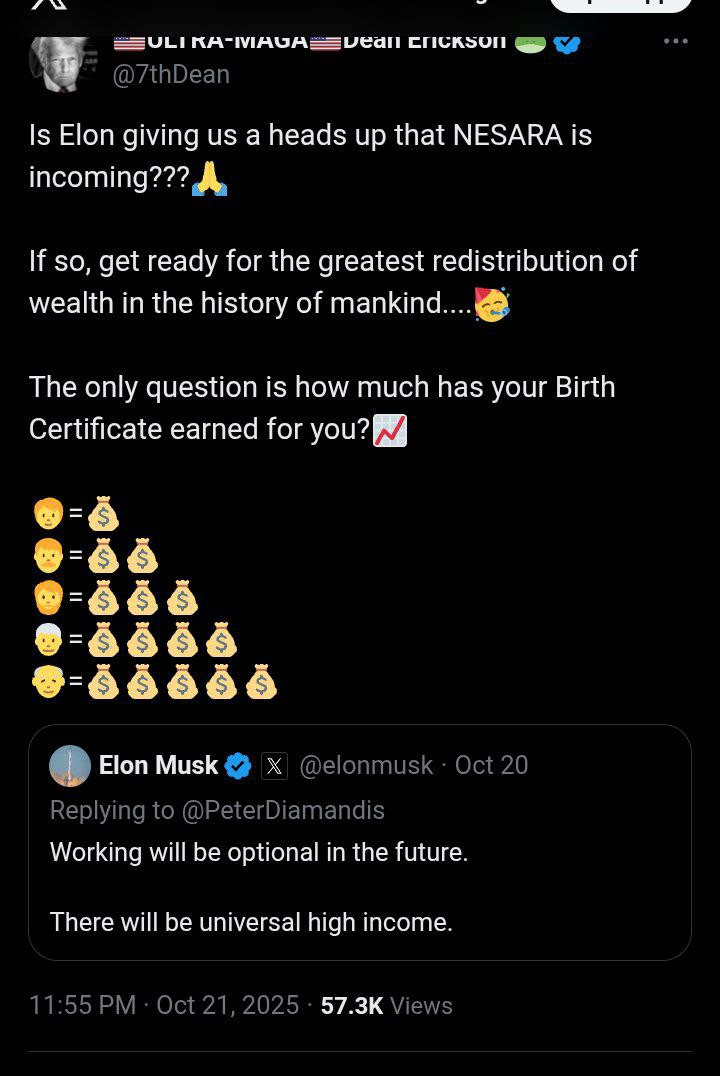
Task: Click the blue verified badge beside Dean Erickson
Action: point(567,42)
